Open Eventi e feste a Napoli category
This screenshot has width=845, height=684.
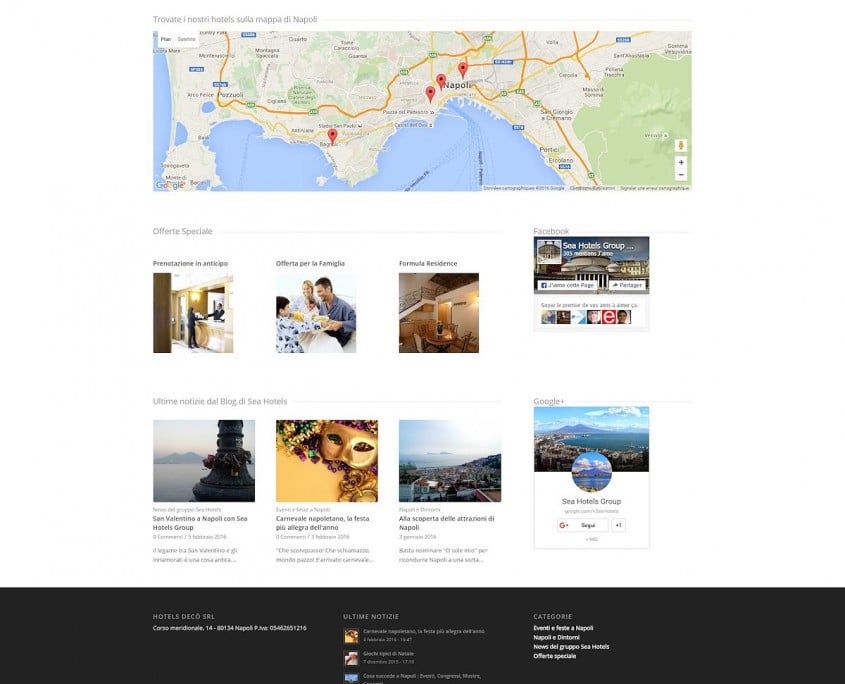(x=563, y=628)
